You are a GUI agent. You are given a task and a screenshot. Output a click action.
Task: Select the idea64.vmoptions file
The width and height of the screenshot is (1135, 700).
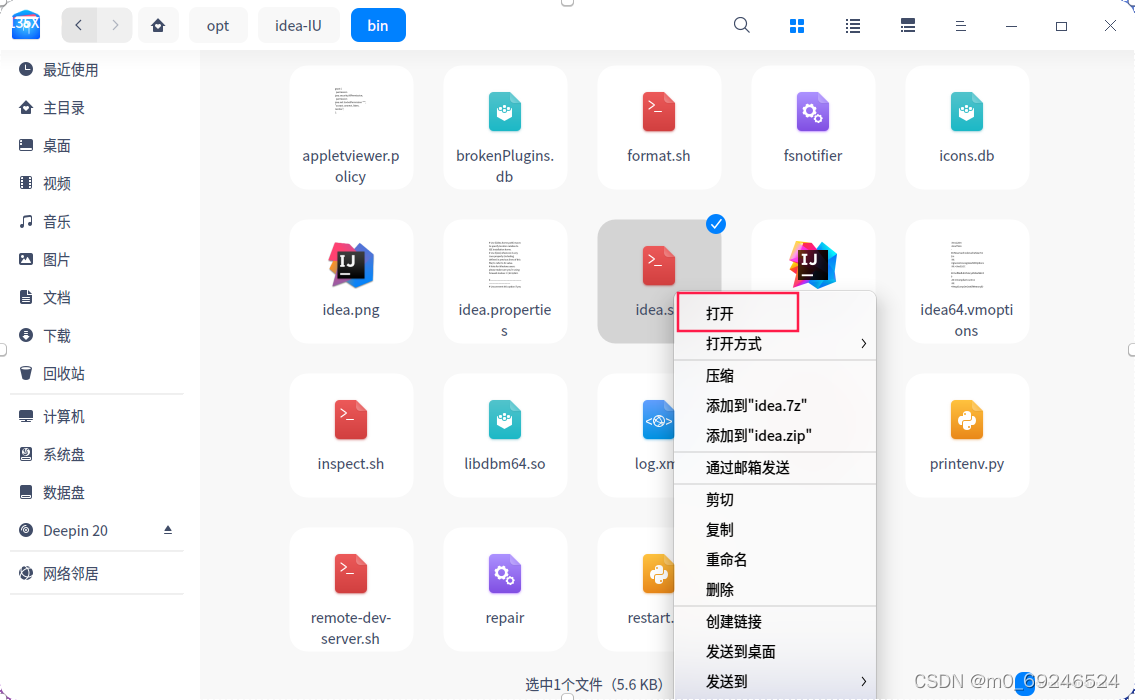point(966,282)
